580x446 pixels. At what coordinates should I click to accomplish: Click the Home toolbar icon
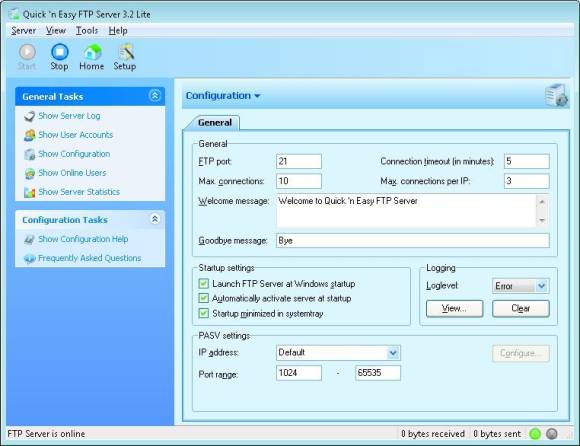point(92,52)
